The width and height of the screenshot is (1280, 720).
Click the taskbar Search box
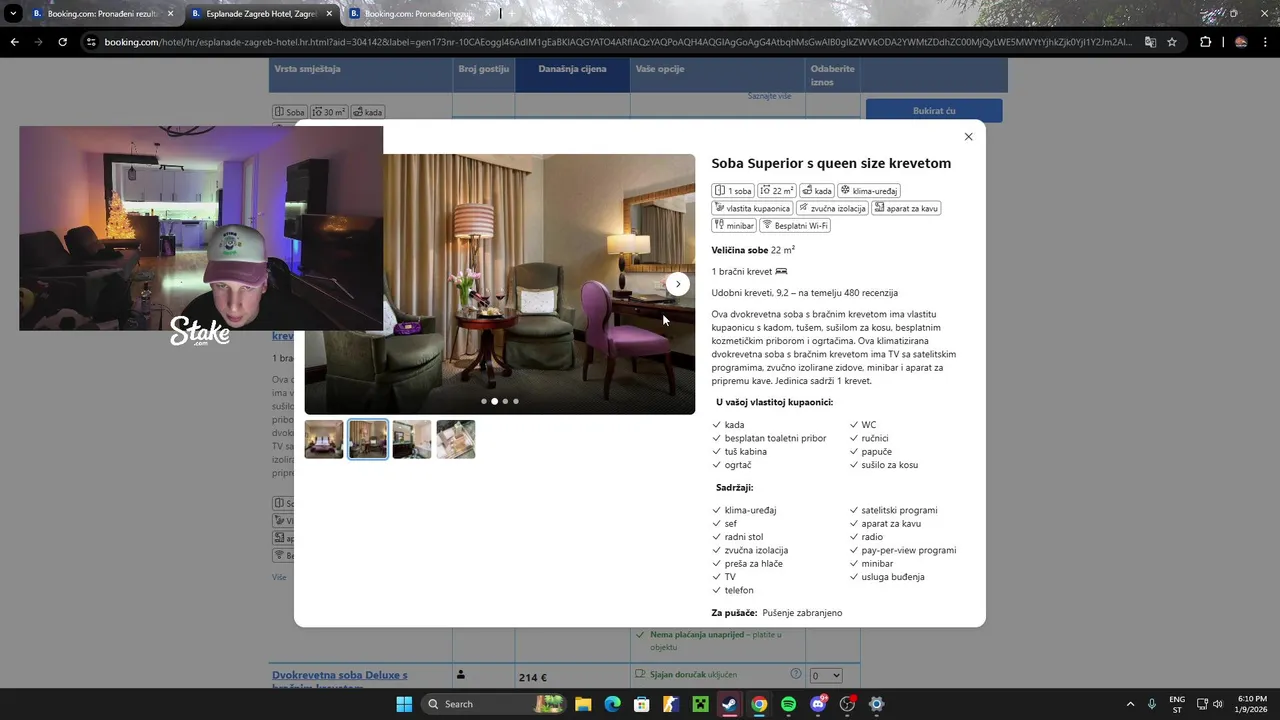click(493, 704)
